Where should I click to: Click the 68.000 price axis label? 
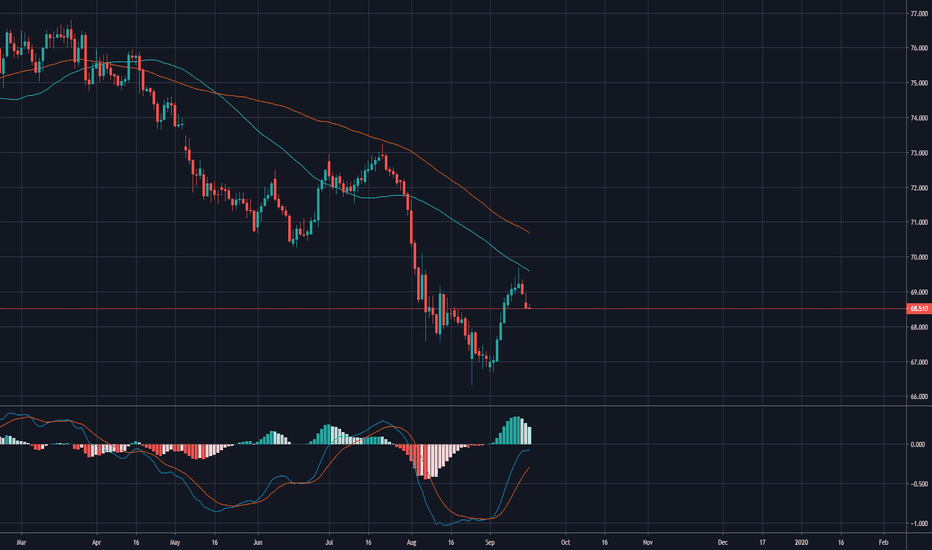pos(918,327)
